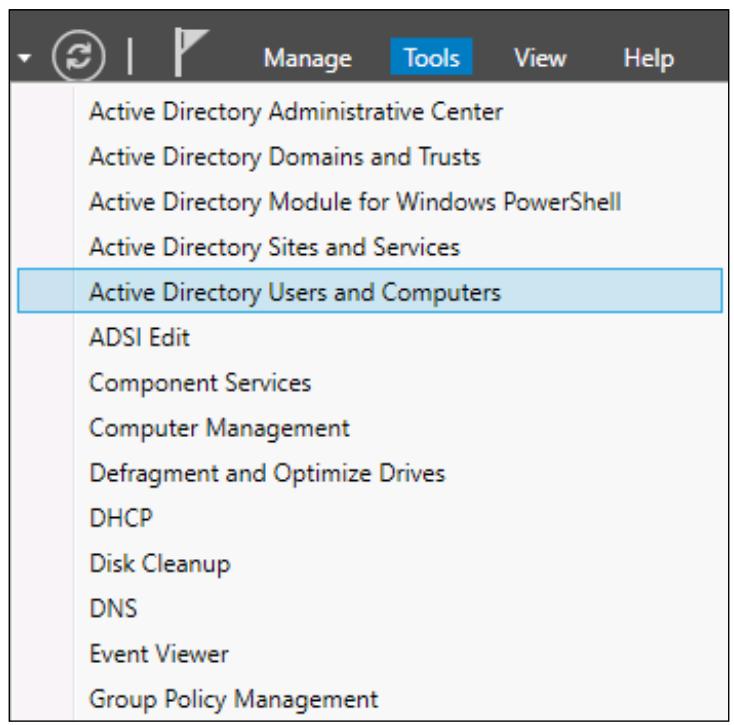
Task: Open the Help menu
Action: pos(649,59)
